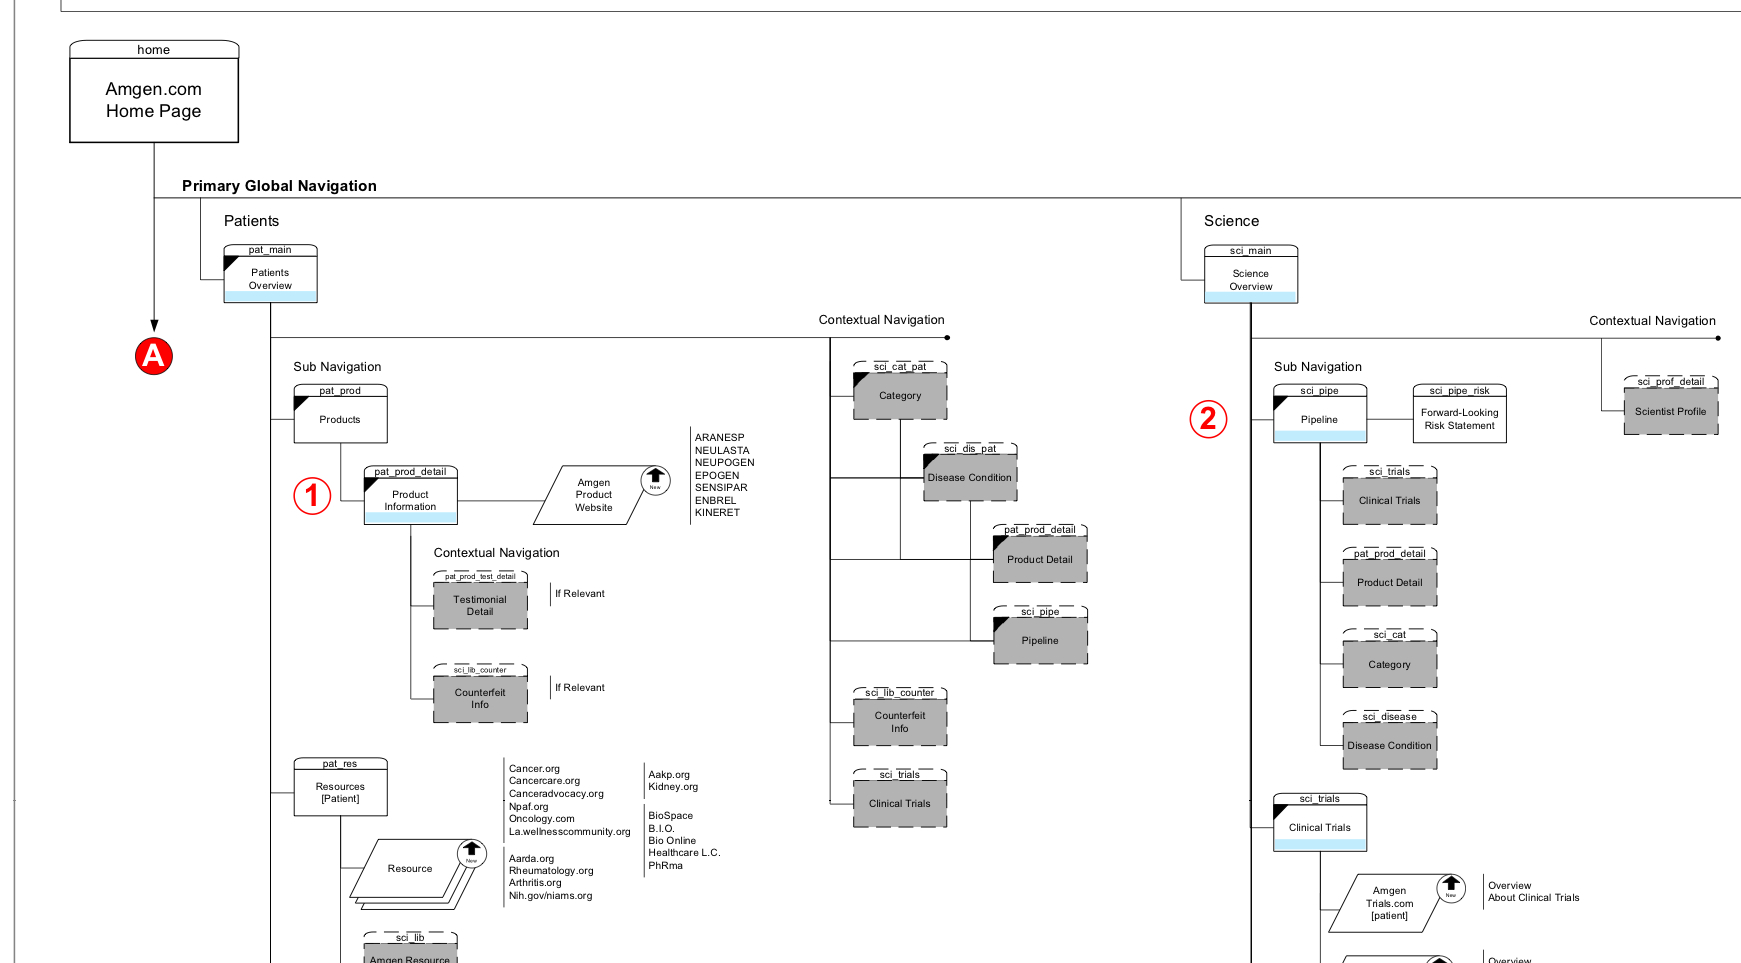
Task: Select the Resources [Patient] box
Action: point(340,787)
